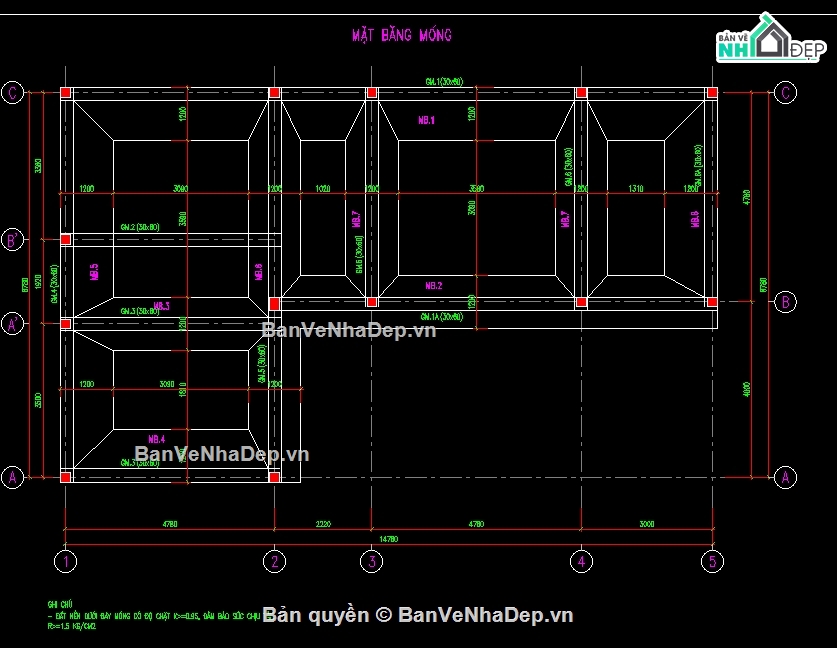The image size is (837, 648).
Task: Select red column at axis C-3
Action: [x=372, y=92]
